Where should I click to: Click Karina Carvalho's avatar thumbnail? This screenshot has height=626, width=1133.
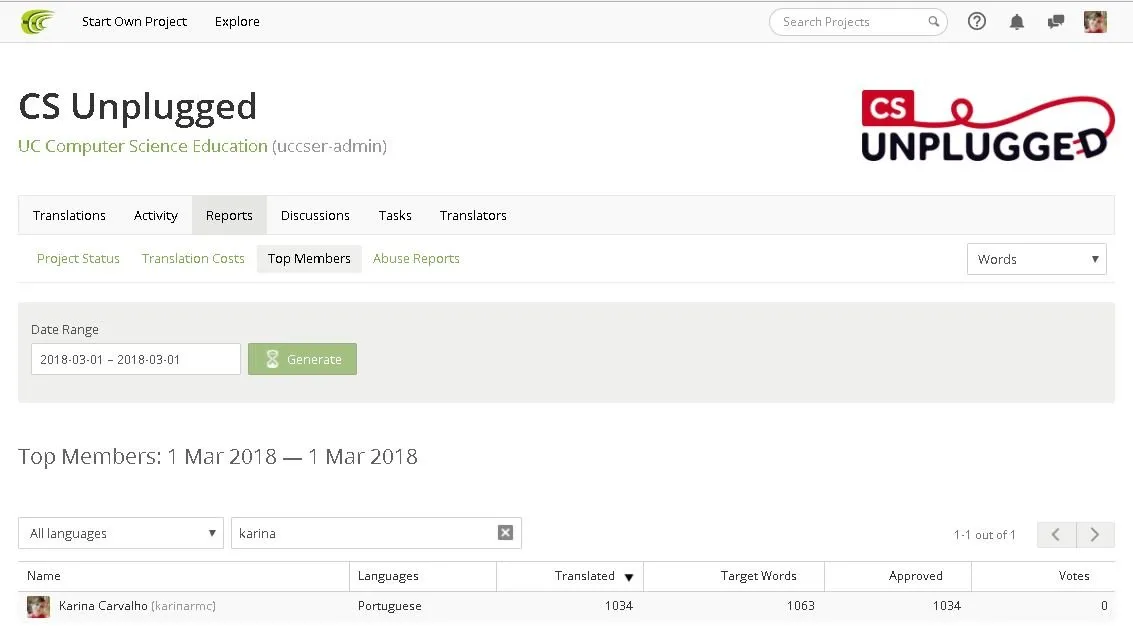38,606
